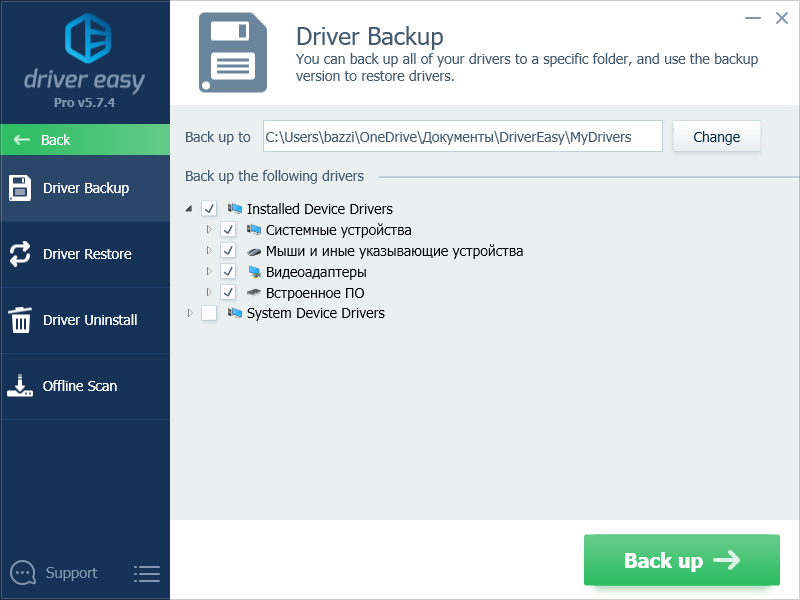
Task: Select the Offline Scan menu item
Action: point(80,386)
